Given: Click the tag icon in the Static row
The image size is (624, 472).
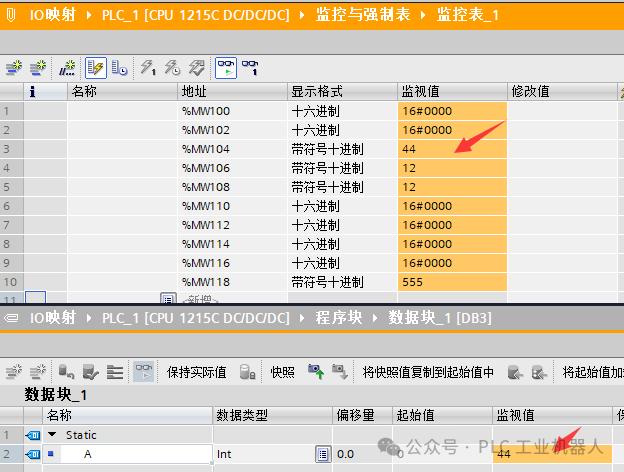Looking at the screenshot, I should click(33, 435).
